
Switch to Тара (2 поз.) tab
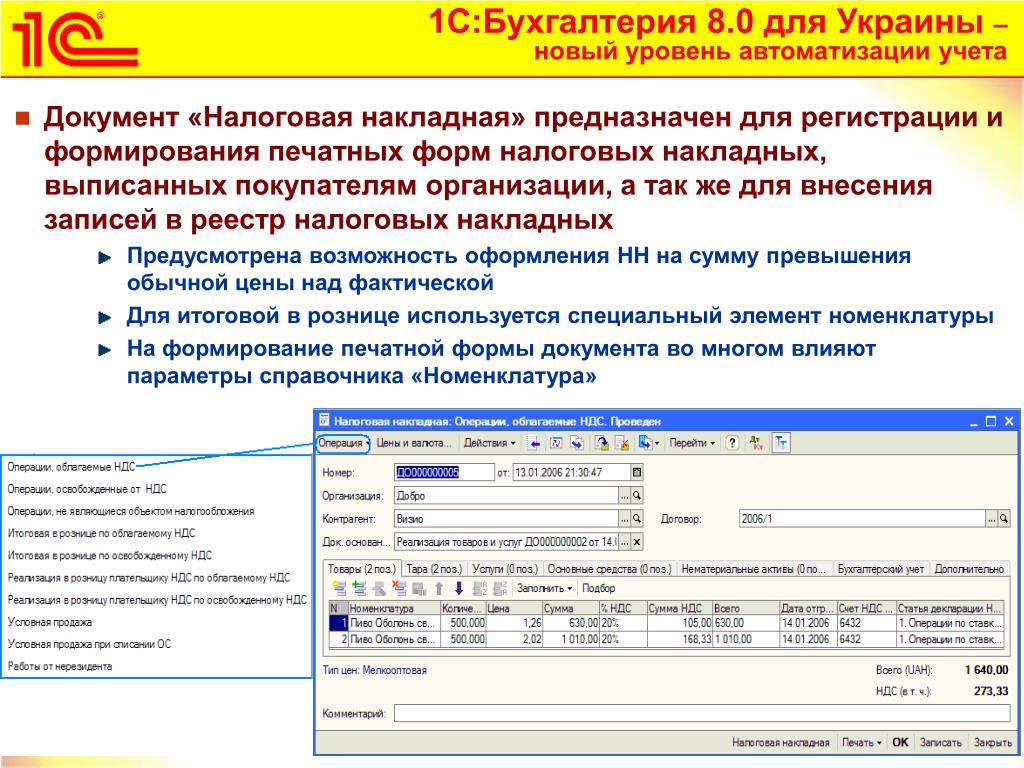click(434, 569)
